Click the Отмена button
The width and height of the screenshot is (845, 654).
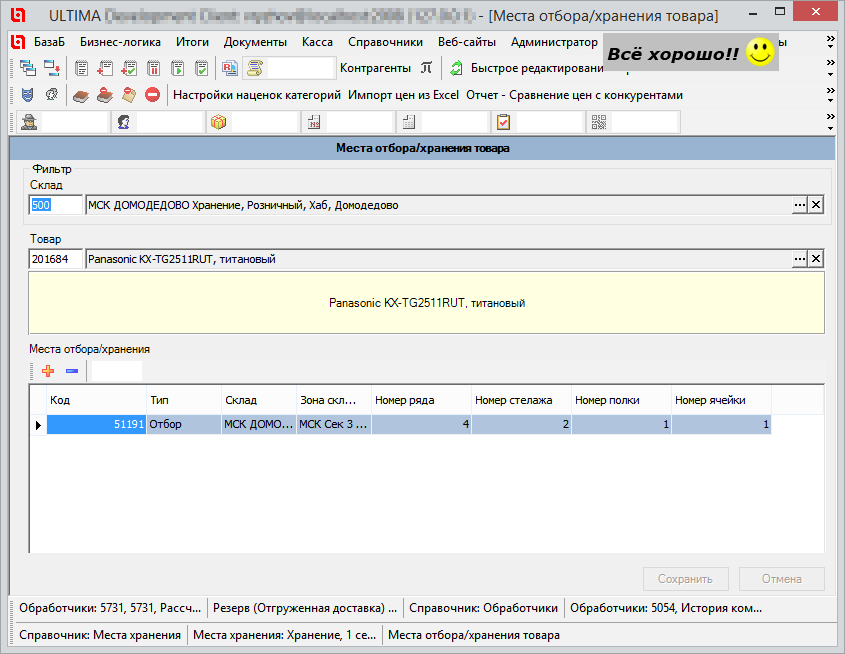[x=781, y=579]
